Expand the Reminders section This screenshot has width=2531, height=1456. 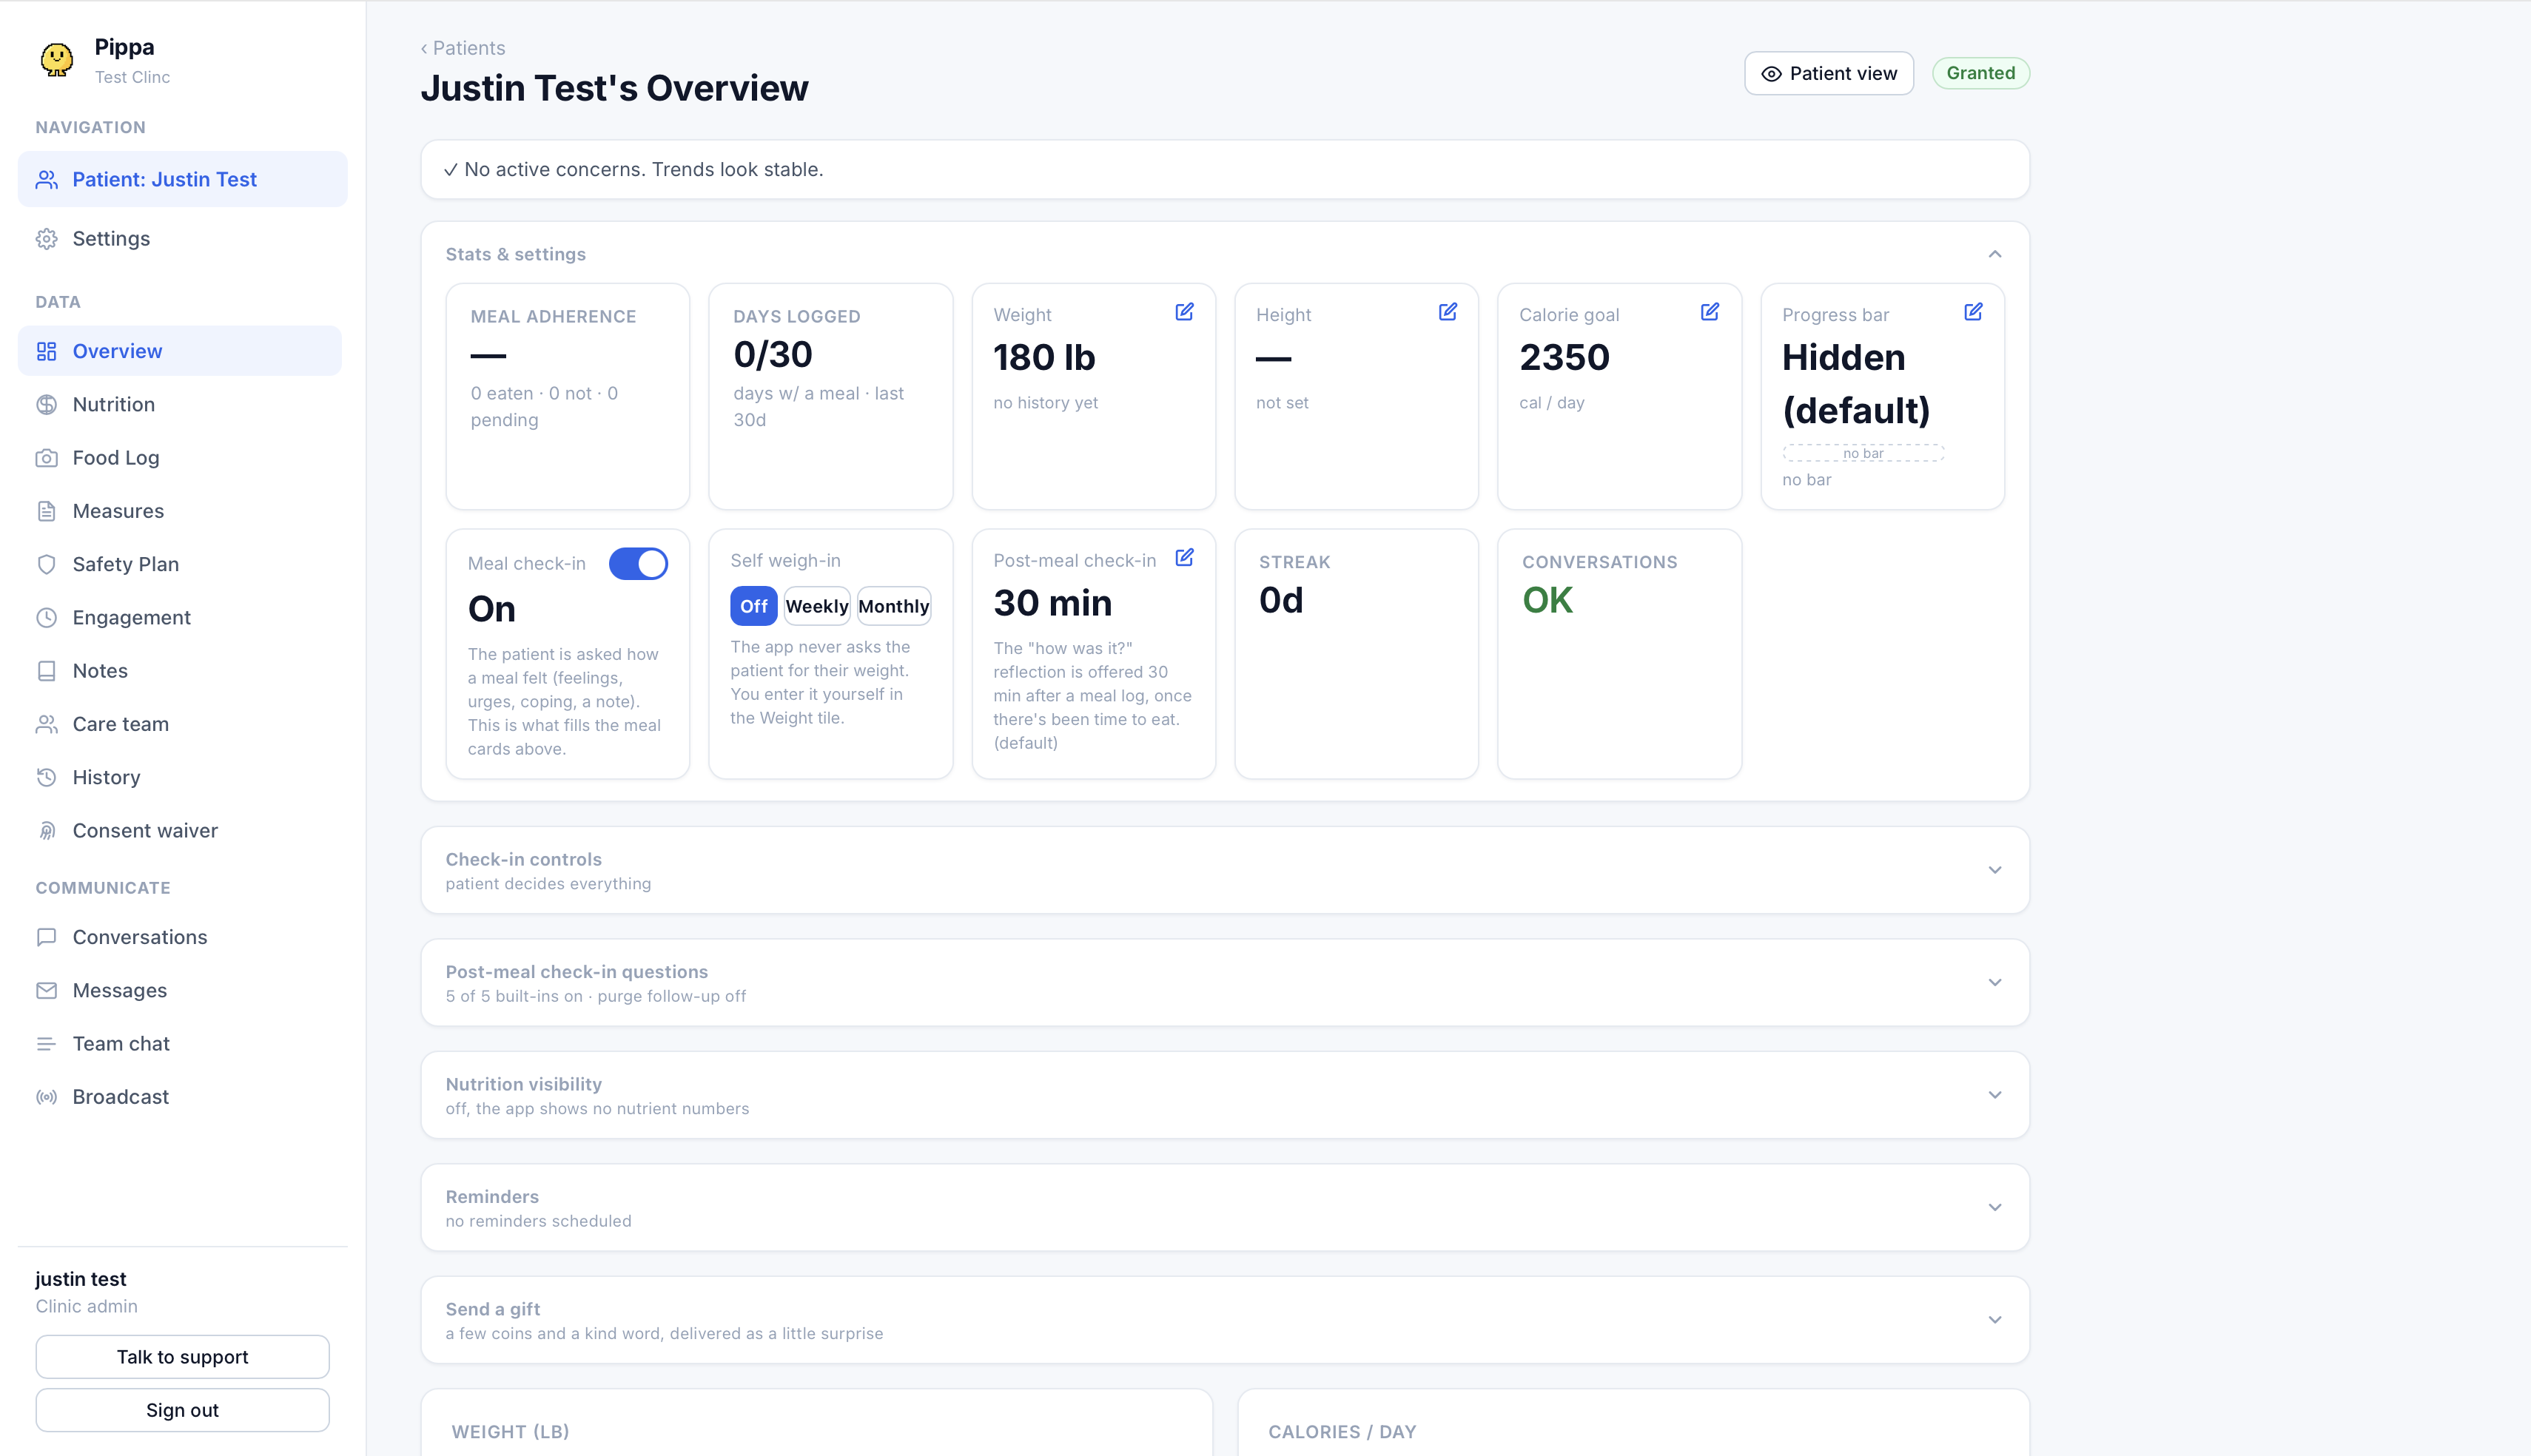pos(1994,1207)
